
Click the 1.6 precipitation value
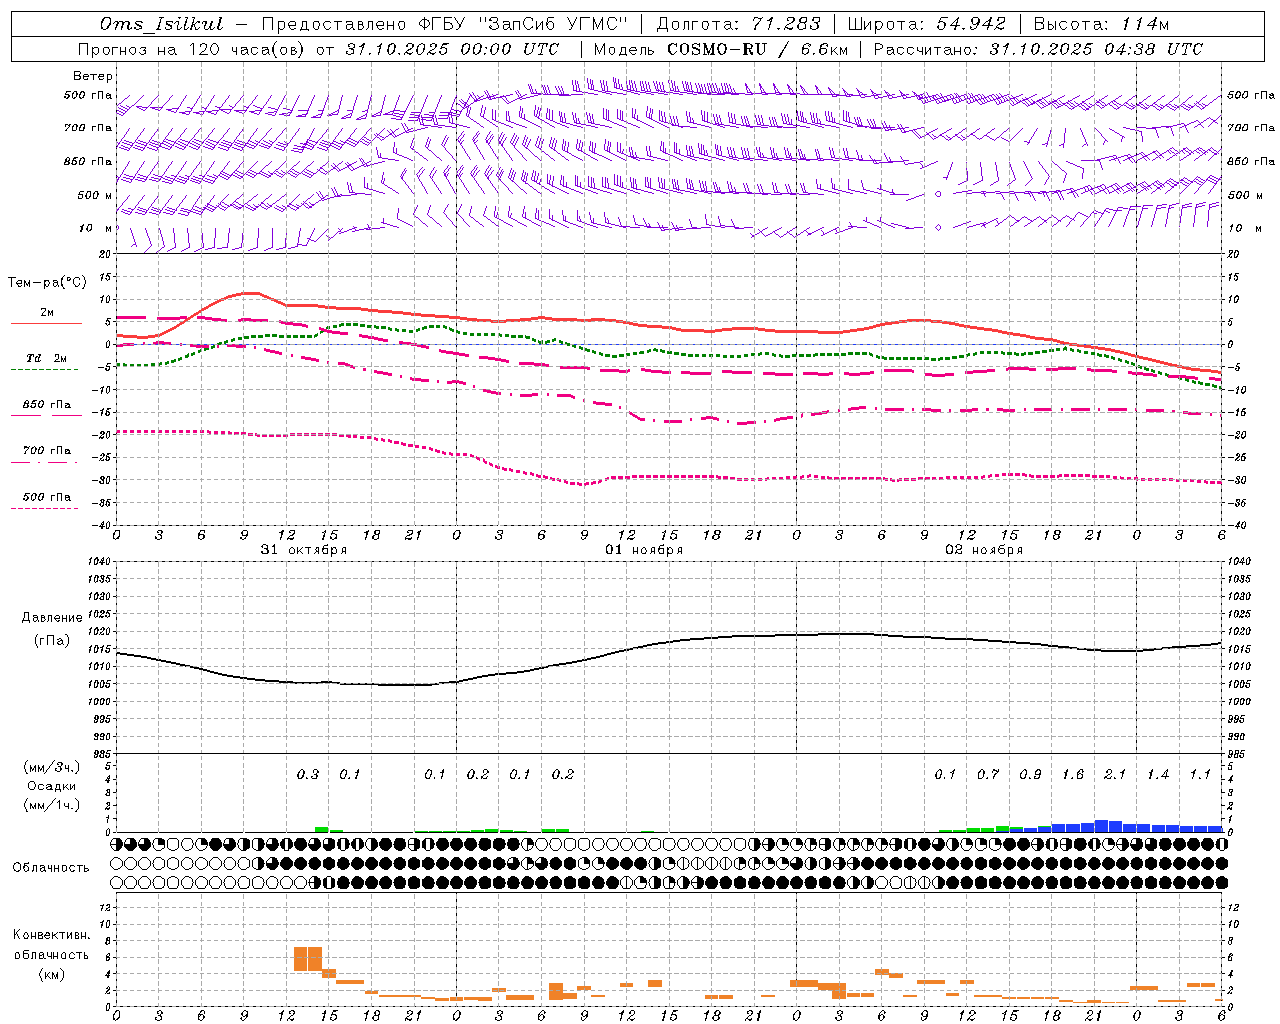coord(1073,775)
